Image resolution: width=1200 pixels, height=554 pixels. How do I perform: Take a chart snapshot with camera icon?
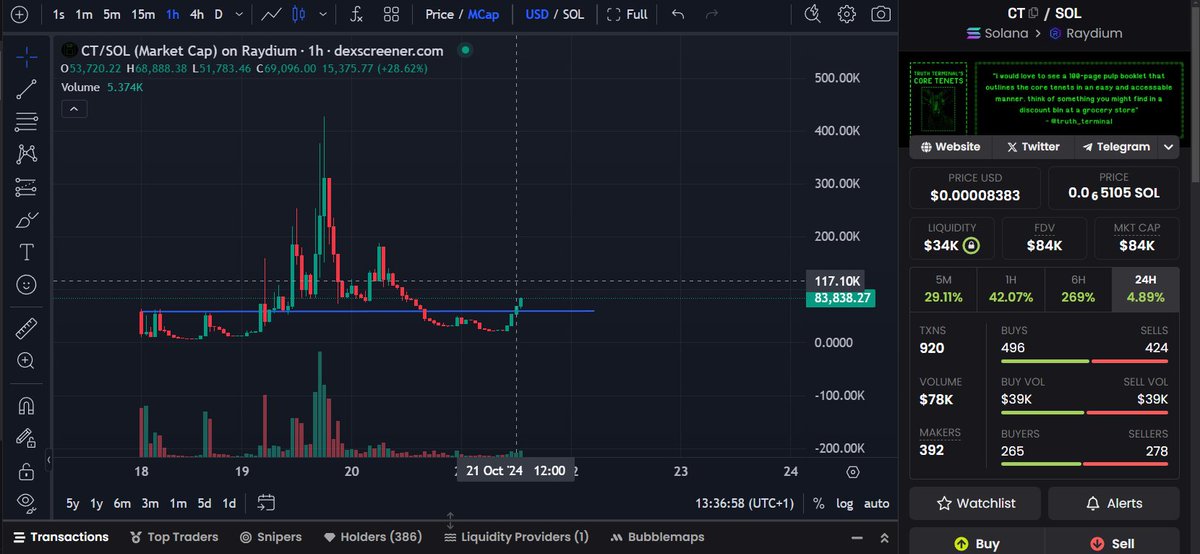[x=880, y=14]
